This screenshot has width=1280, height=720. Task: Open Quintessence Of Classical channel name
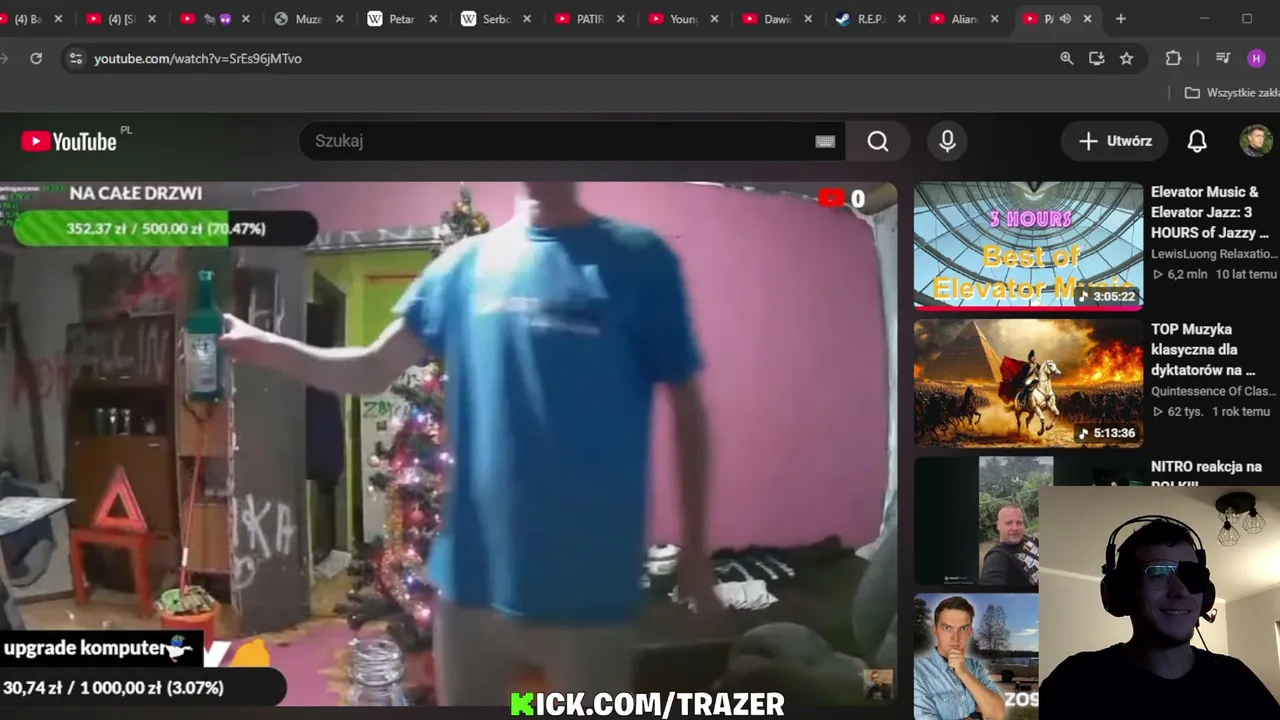(1213, 391)
